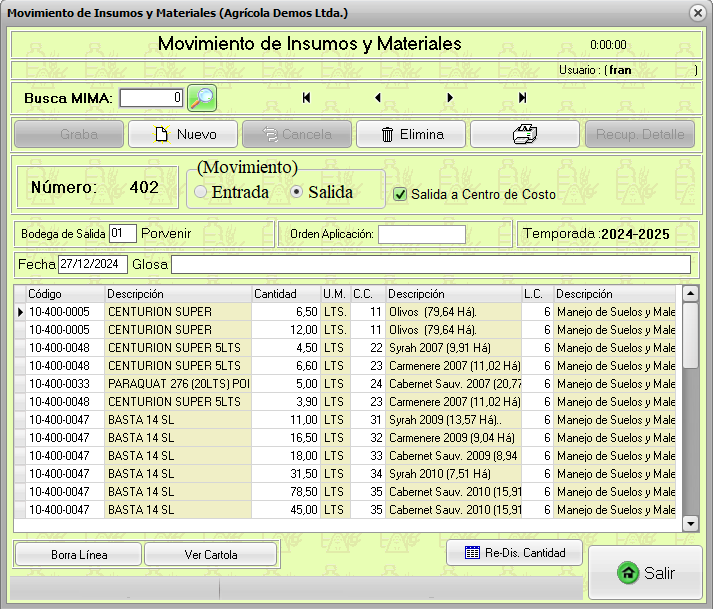Click the Salir exit button
Viewport: 713px width, 609px height.
646,573
